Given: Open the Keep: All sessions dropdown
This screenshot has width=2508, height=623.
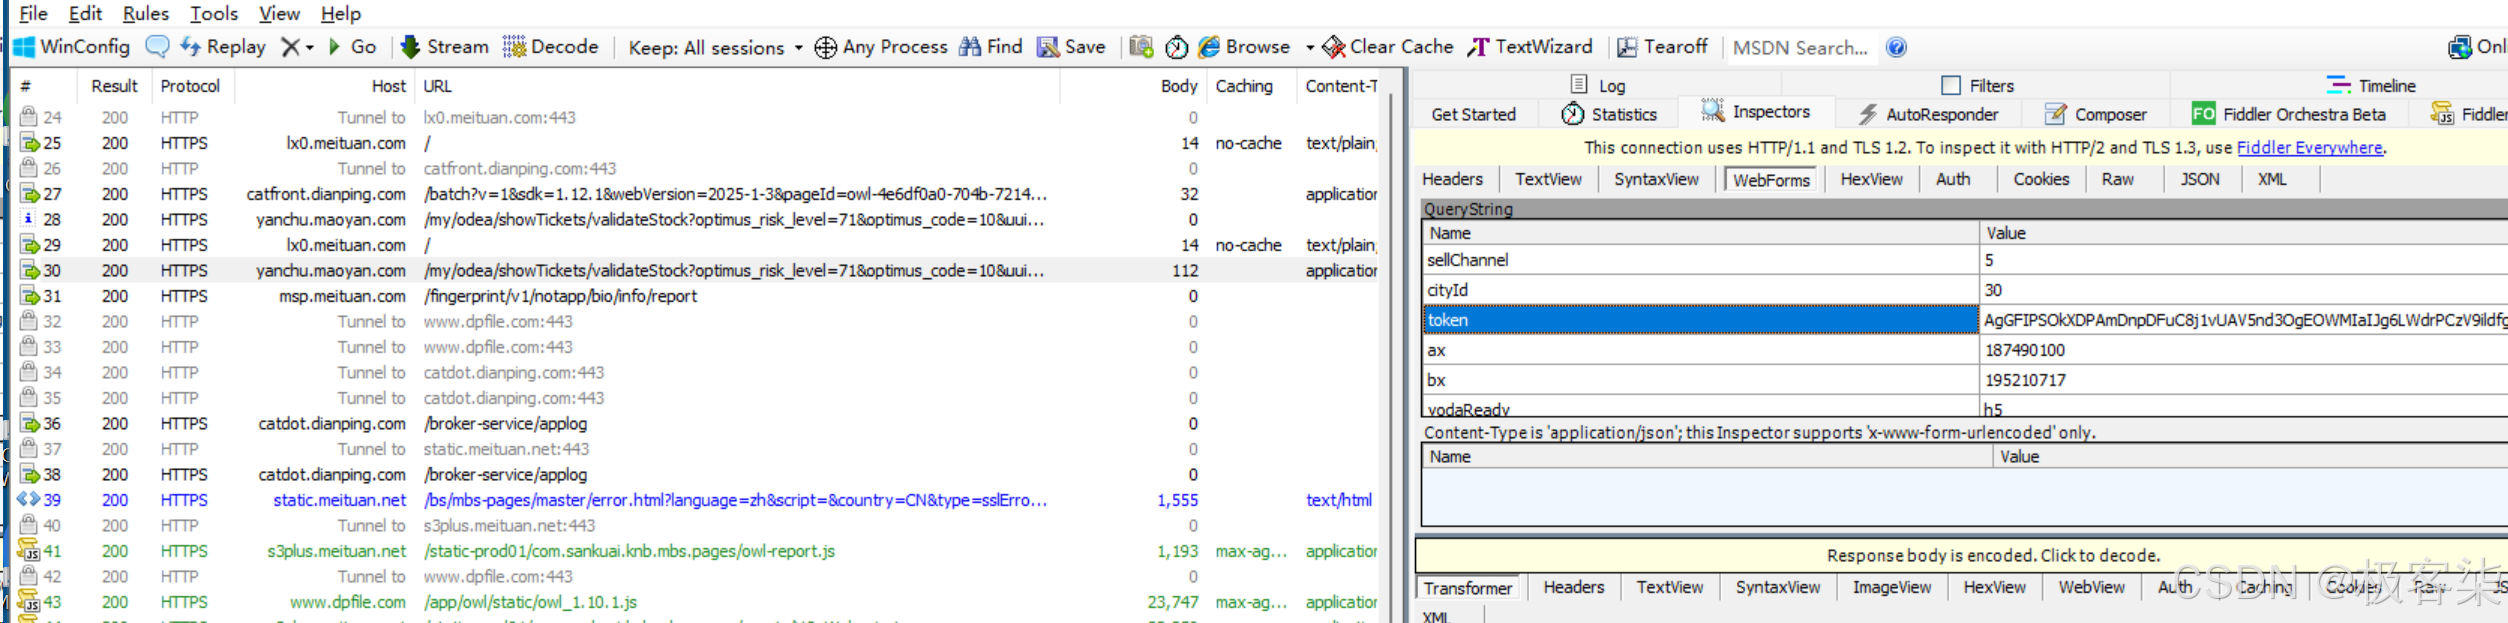Looking at the screenshot, I should pos(715,48).
